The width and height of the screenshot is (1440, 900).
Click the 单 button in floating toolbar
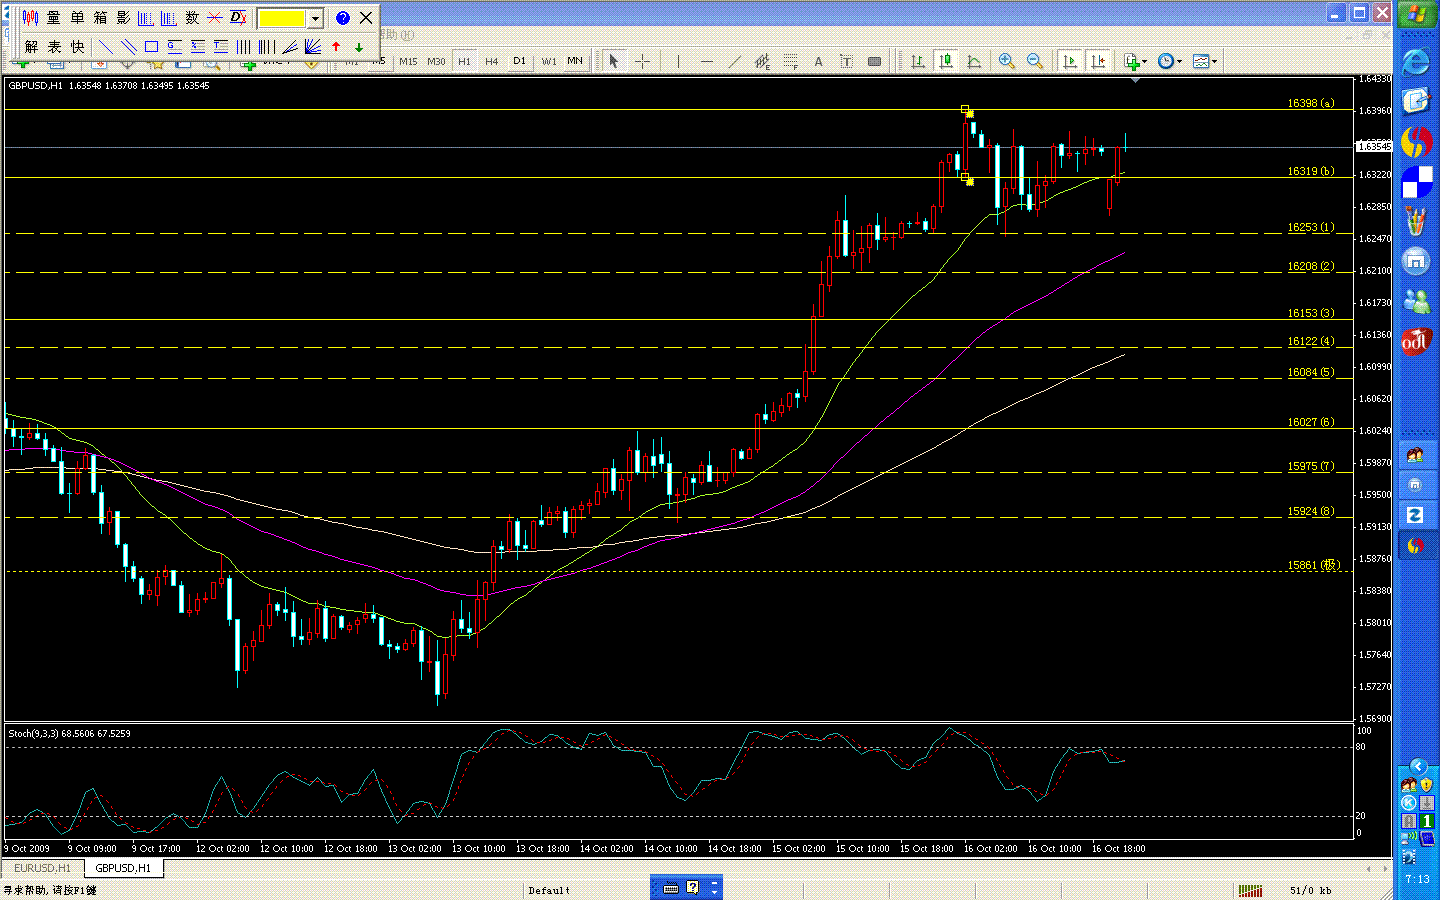[x=77, y=18]
